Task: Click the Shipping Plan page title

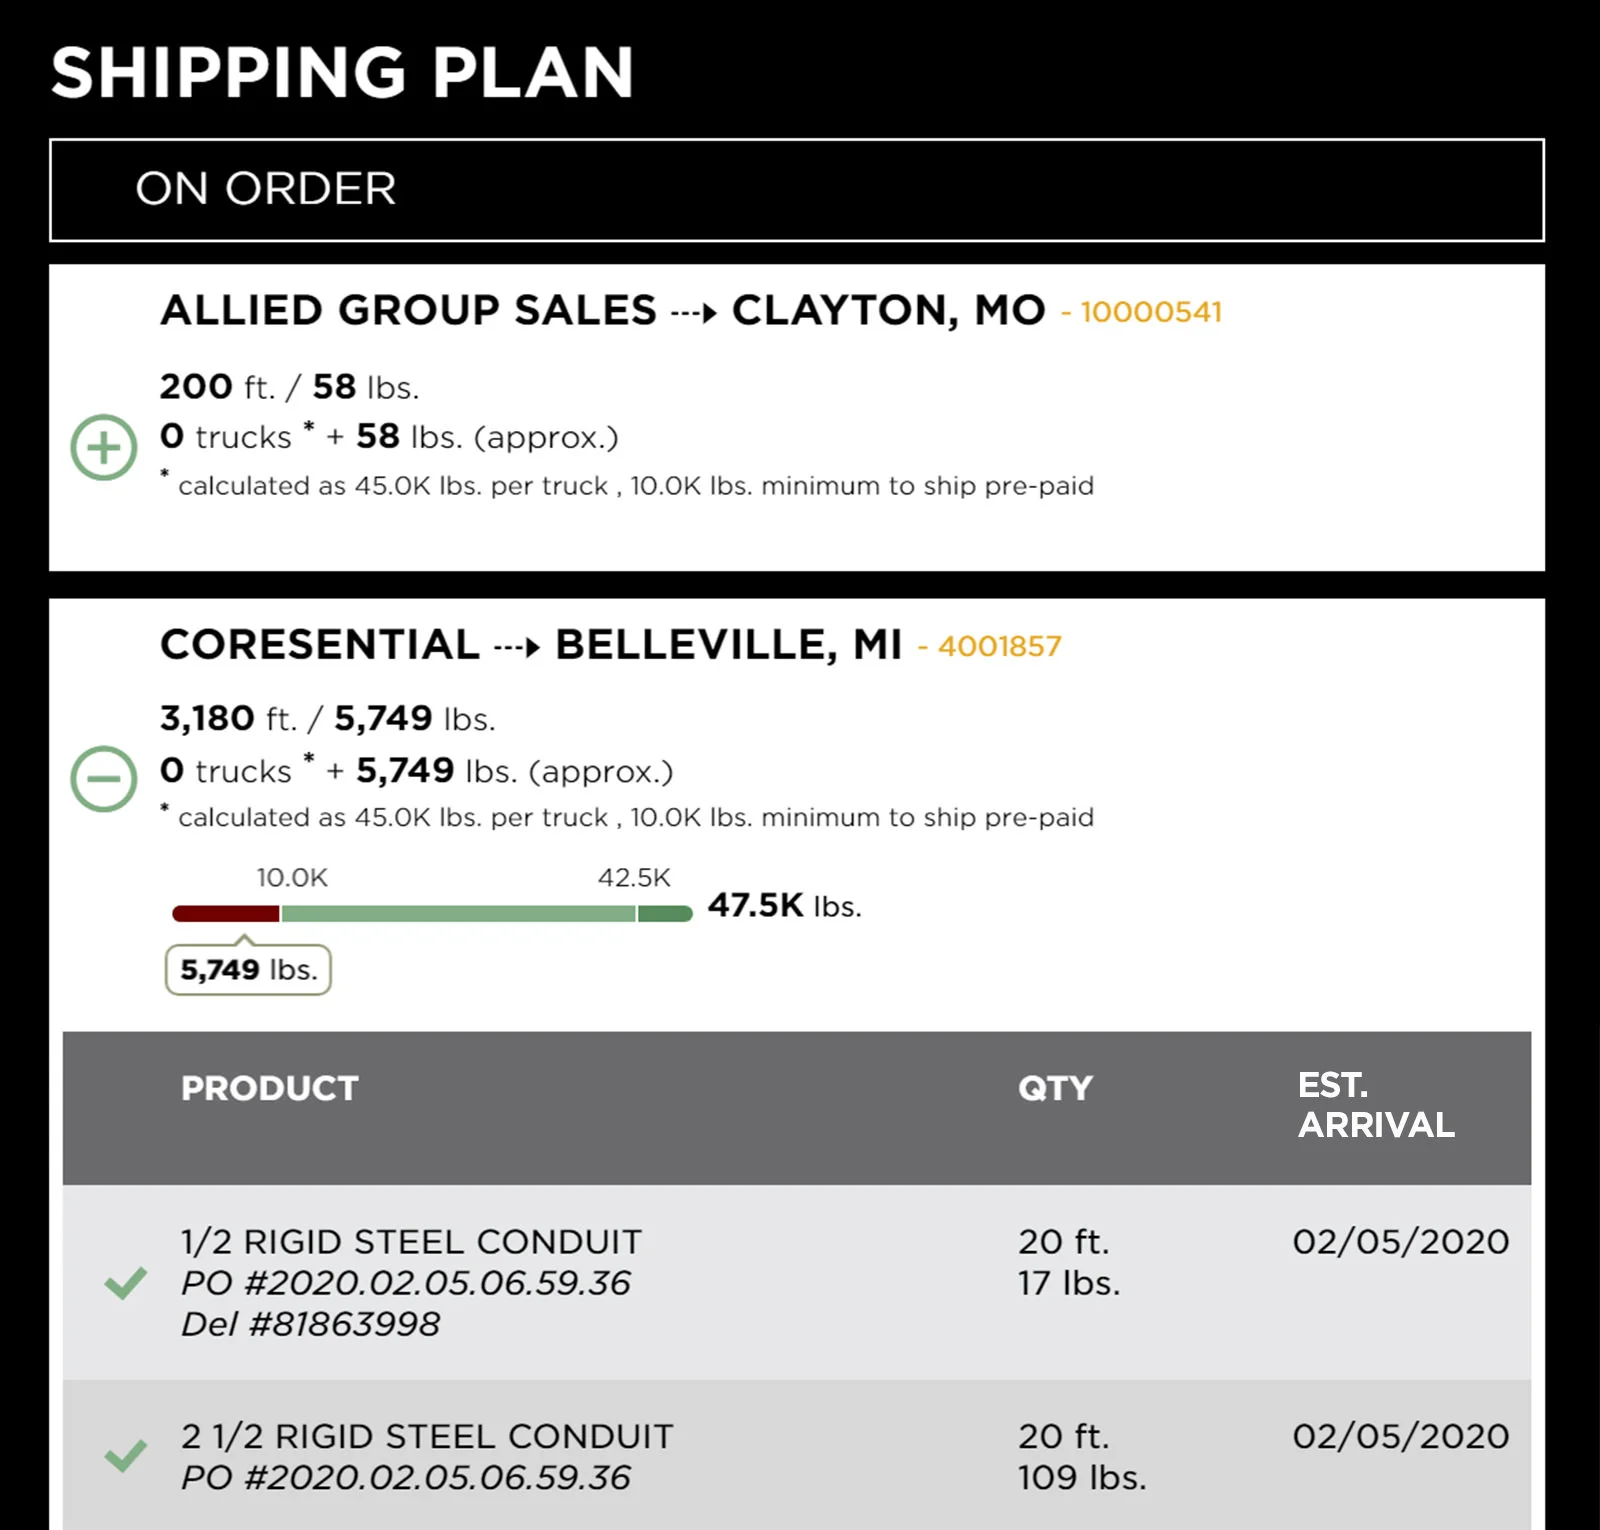Action: tap(342, 72)
